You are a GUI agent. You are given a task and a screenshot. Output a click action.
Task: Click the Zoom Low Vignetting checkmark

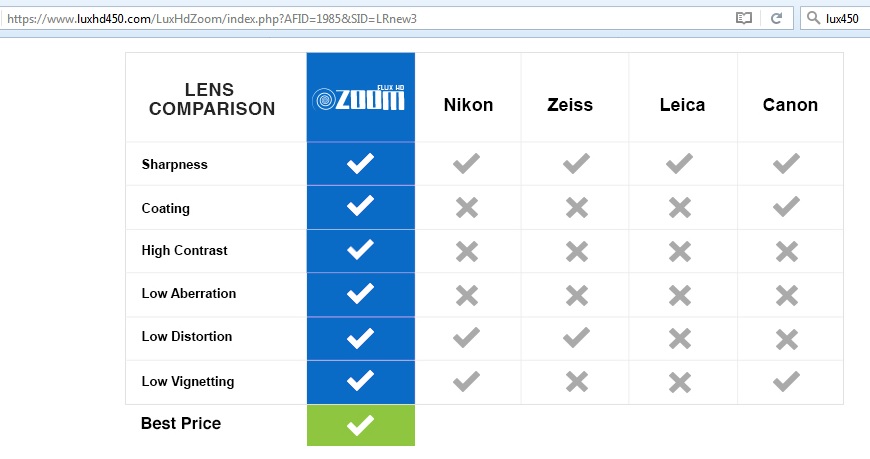361,381
